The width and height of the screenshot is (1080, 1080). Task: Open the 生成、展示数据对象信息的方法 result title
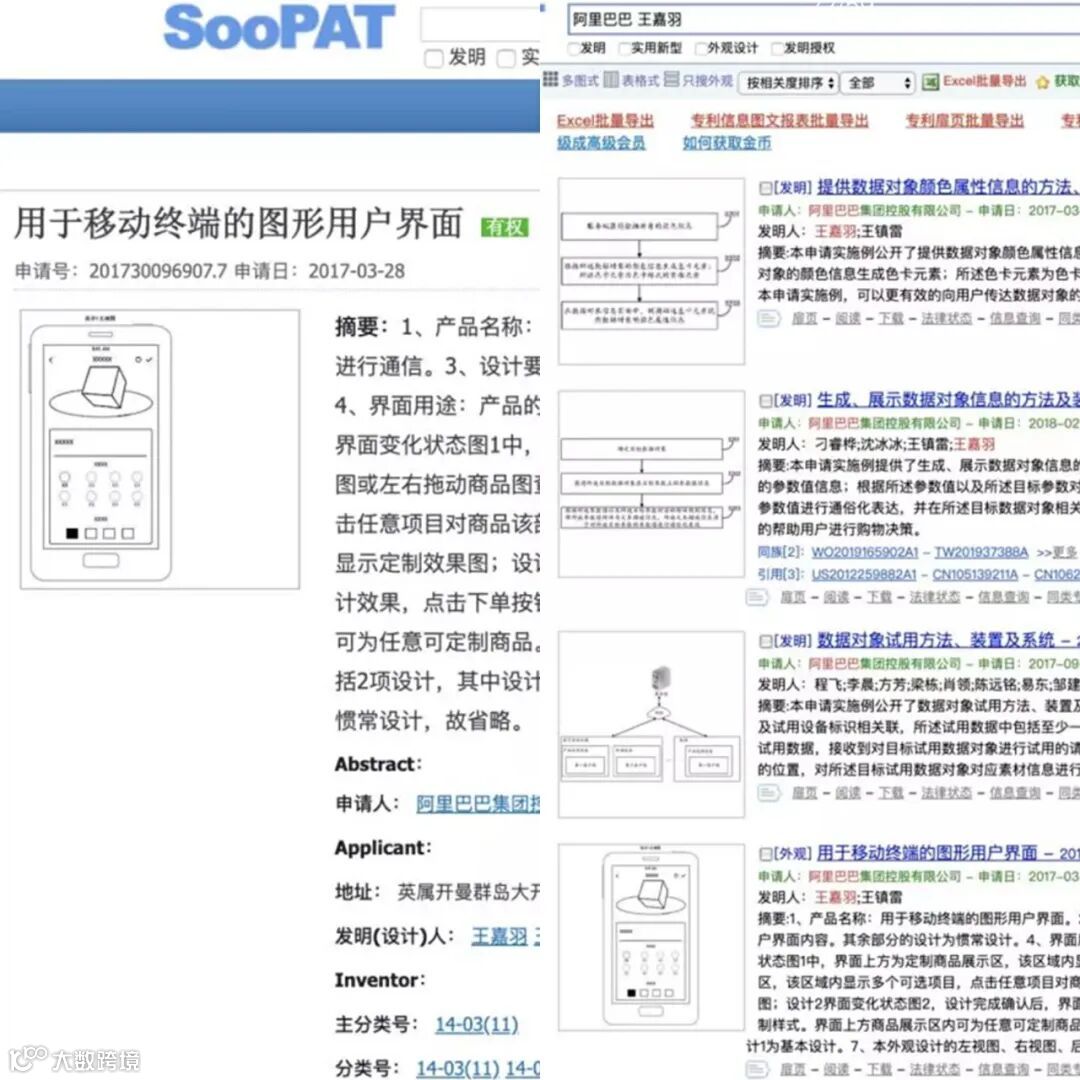tap(948, 399)
